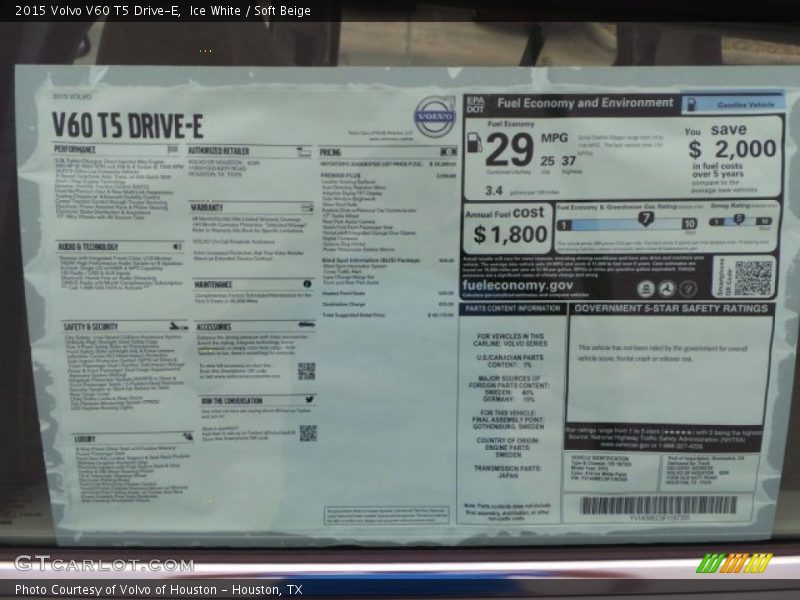This screenshot has height=600, width=800.
Task: Click the Destination Charge line in pricing
Action: (389, 304)
